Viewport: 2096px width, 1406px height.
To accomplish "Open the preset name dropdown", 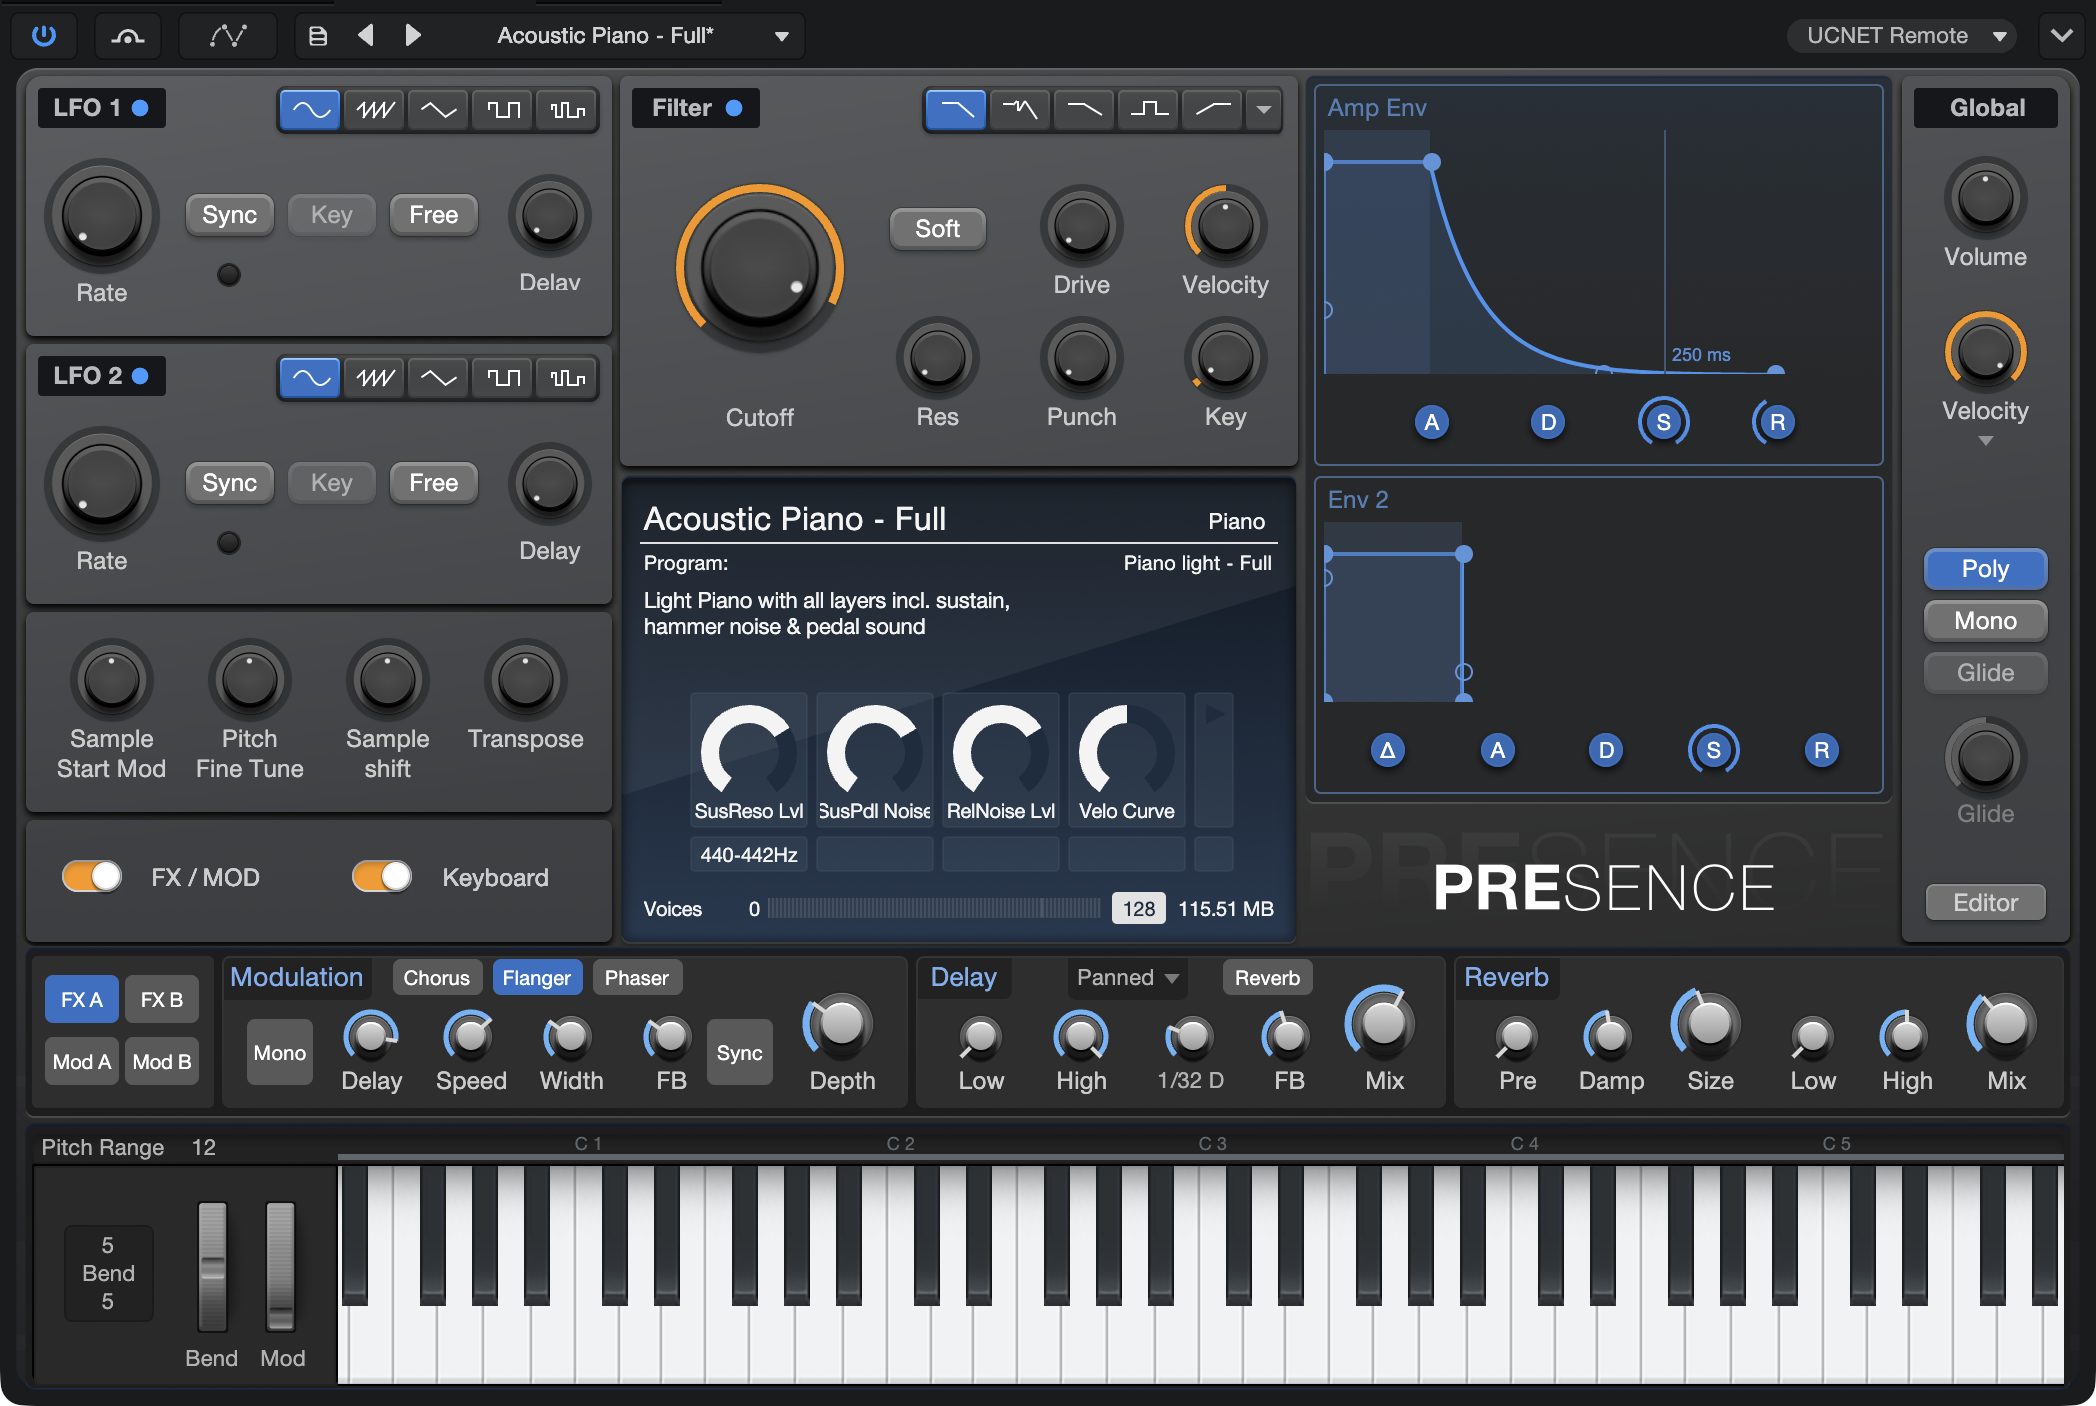I will coord(782,37).
